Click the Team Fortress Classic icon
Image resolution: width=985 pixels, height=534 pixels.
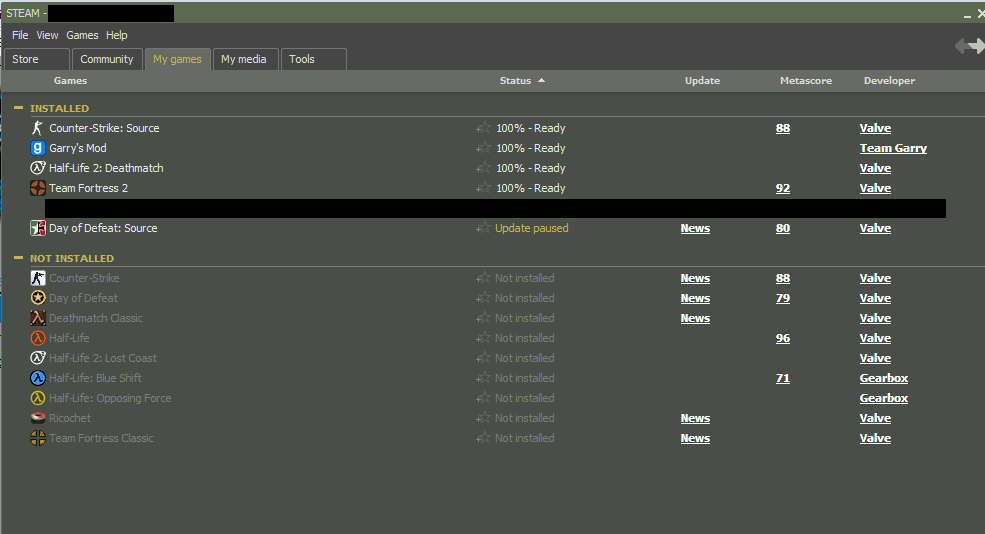point(38,438)
